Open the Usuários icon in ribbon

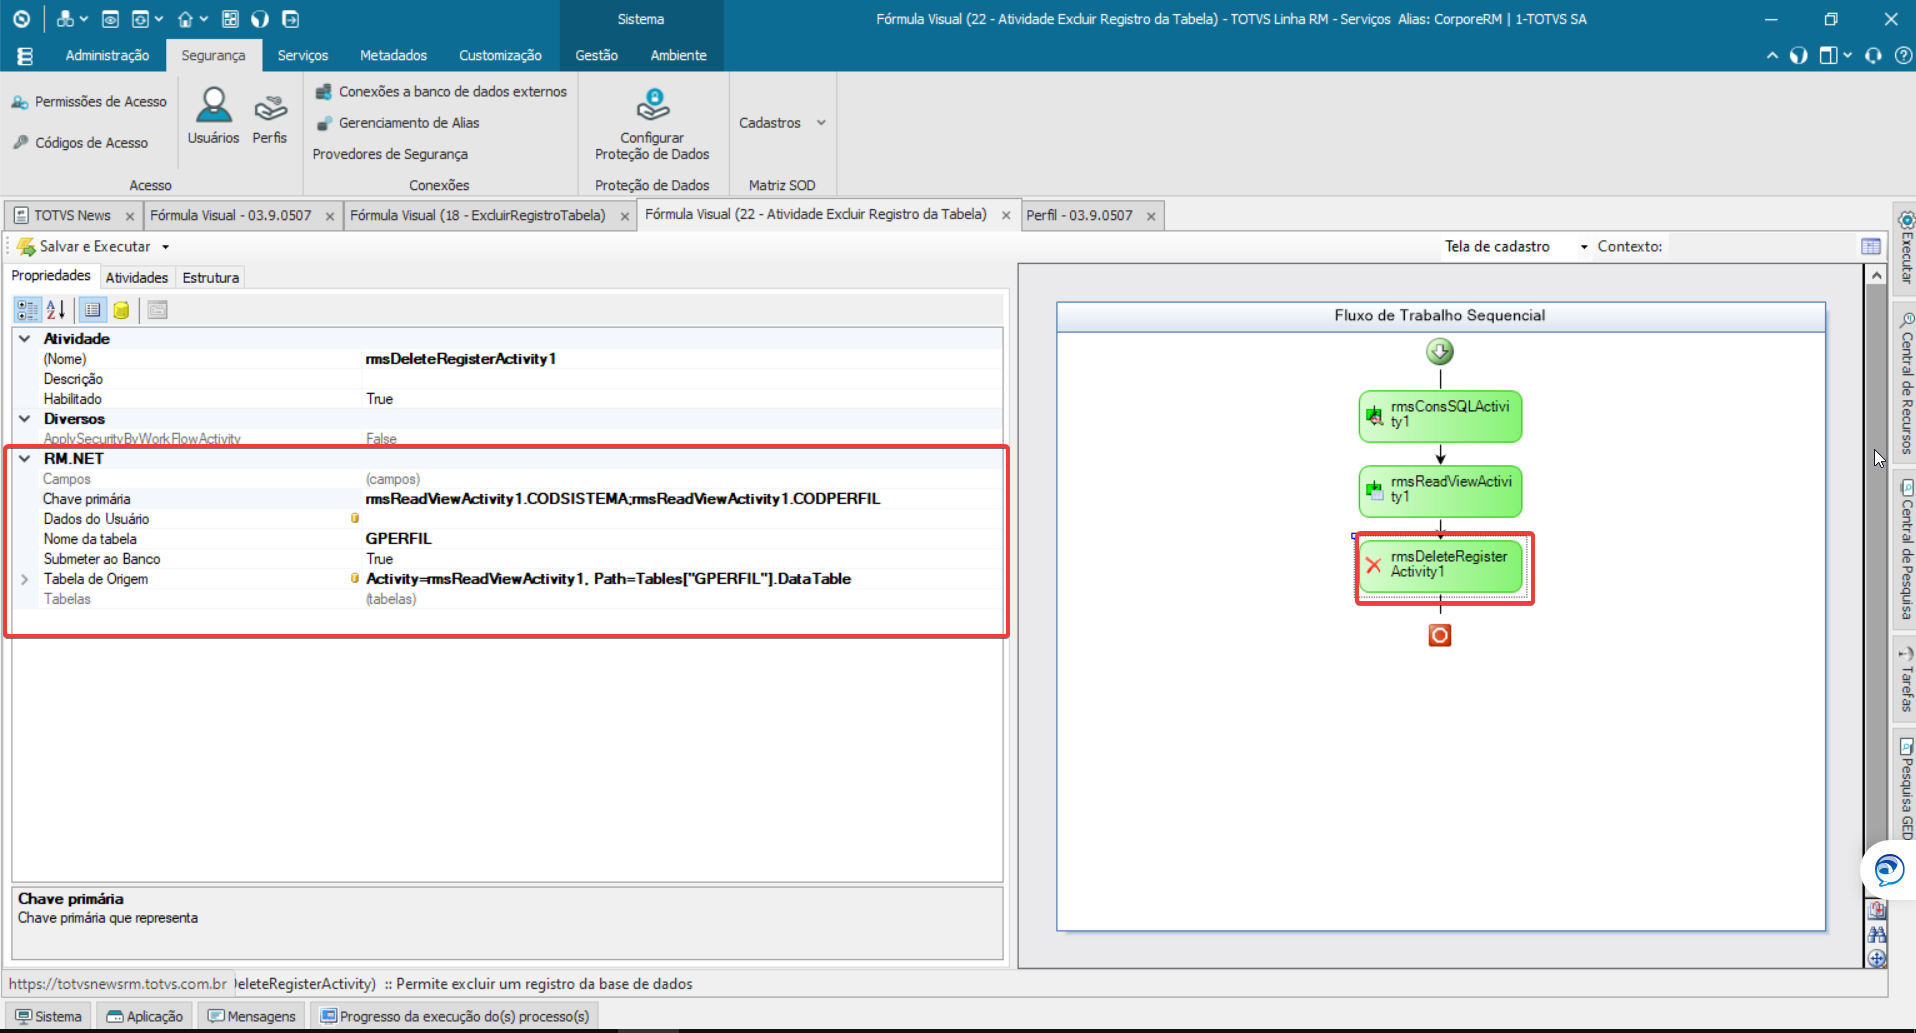pos(213,116)
